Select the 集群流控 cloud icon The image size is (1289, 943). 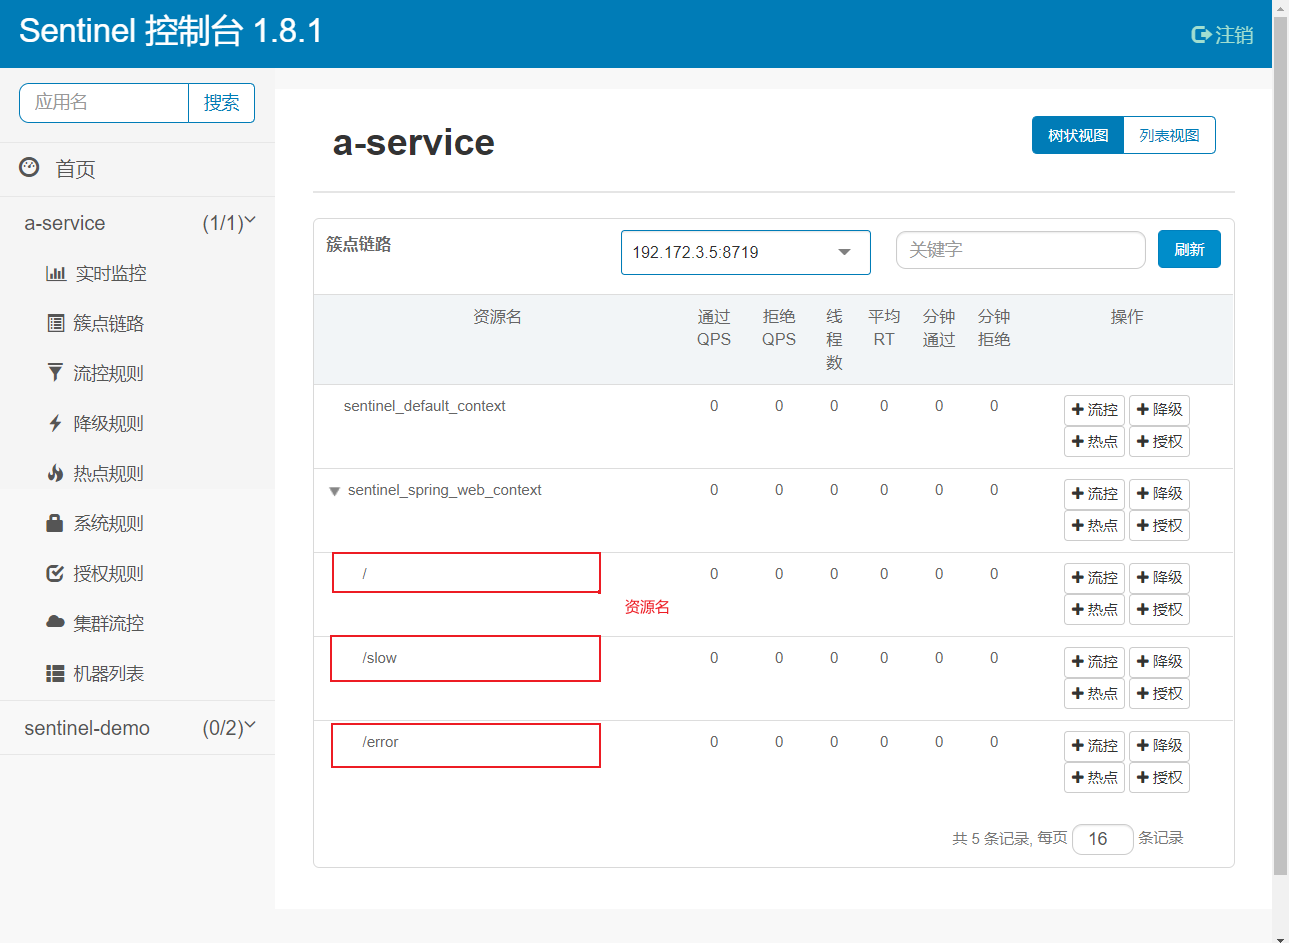[x=56, y=622]
